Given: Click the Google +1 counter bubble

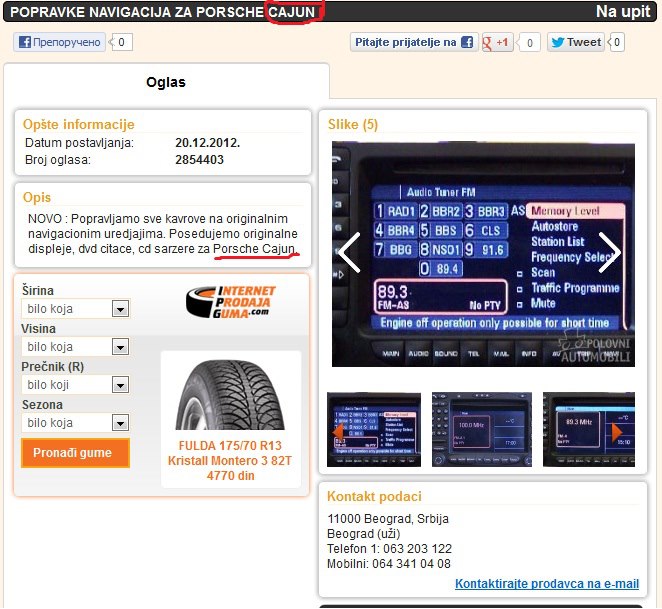Looking at the screenshot, I should click(x=529, y=43).
